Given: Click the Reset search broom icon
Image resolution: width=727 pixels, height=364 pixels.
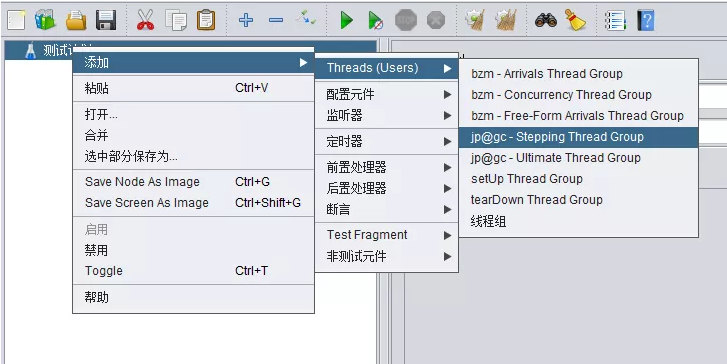Looking at the screenshot, I should pos(575,20).
